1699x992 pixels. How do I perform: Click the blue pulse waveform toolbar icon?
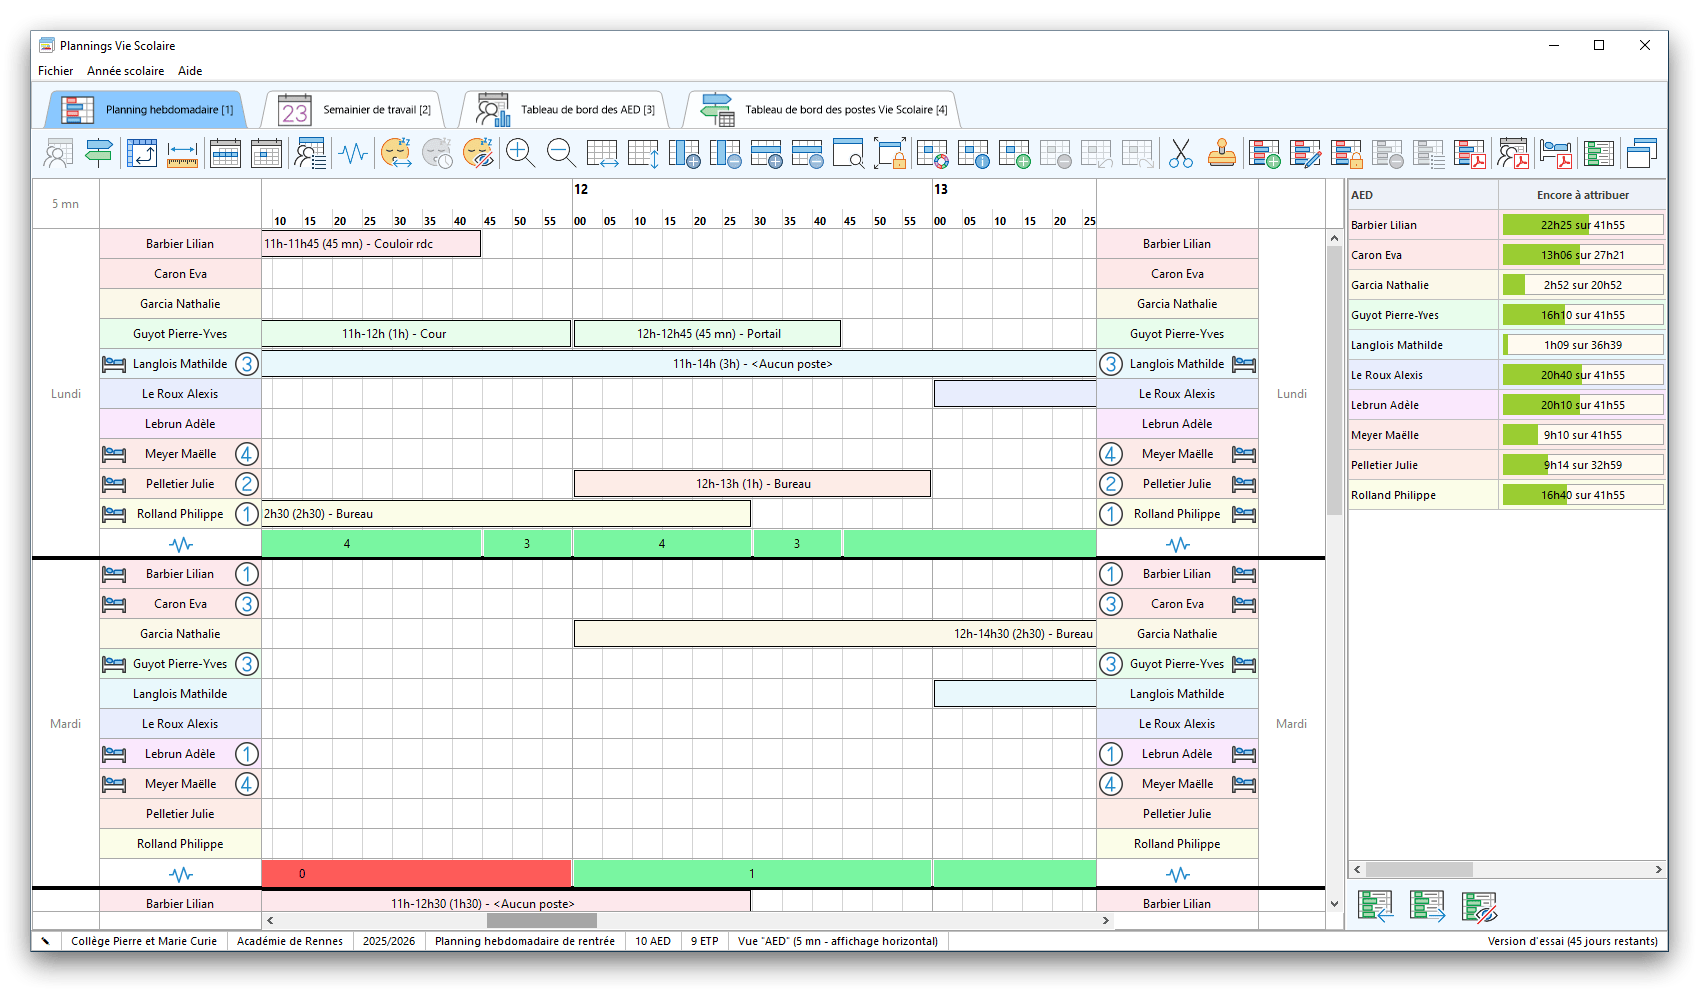[353, 153]
